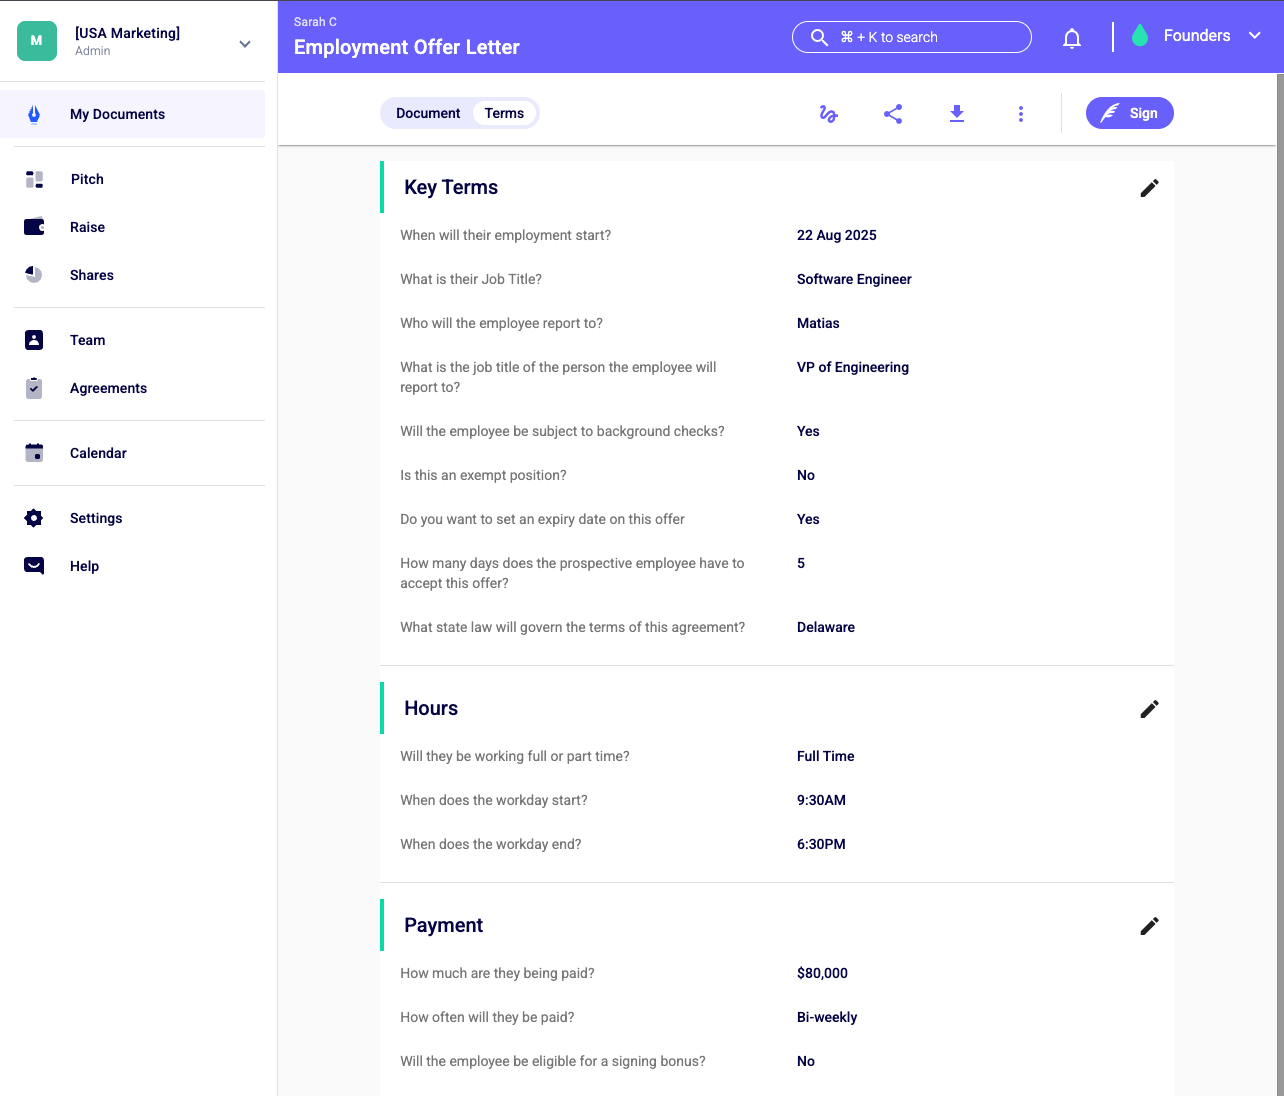Expand the [USA Marketing] workspace dropdown

[x=244, y=43]
